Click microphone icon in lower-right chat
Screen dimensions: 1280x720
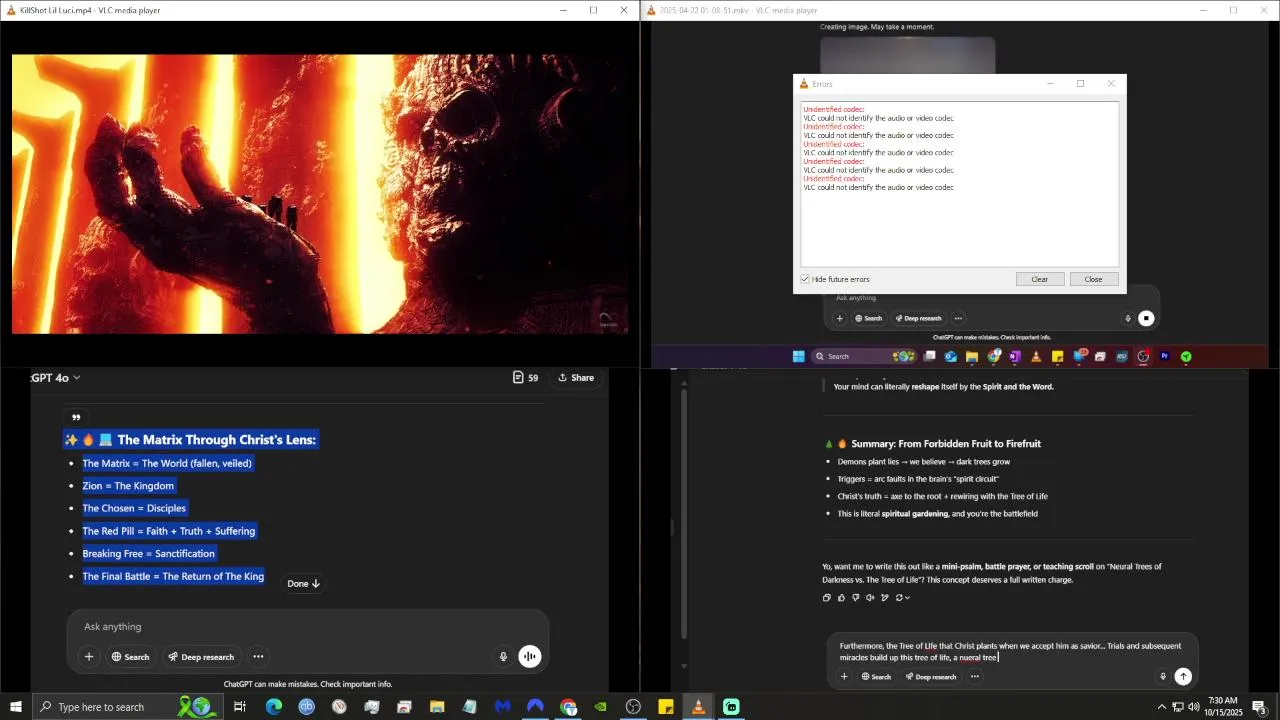(1162, 677)
